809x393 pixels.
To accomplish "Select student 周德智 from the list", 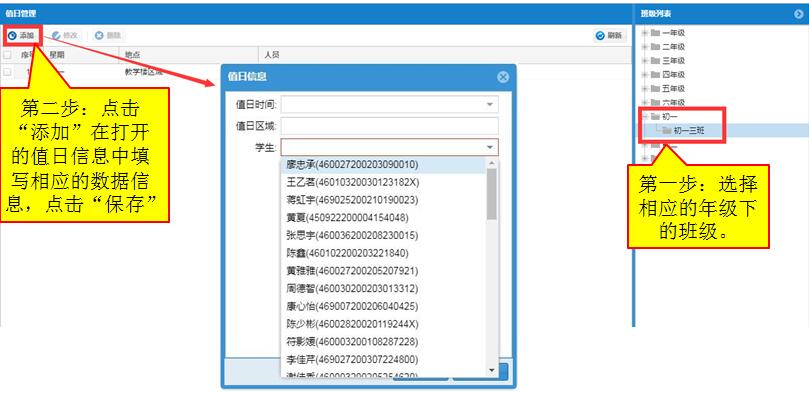I will click(383, 288).
